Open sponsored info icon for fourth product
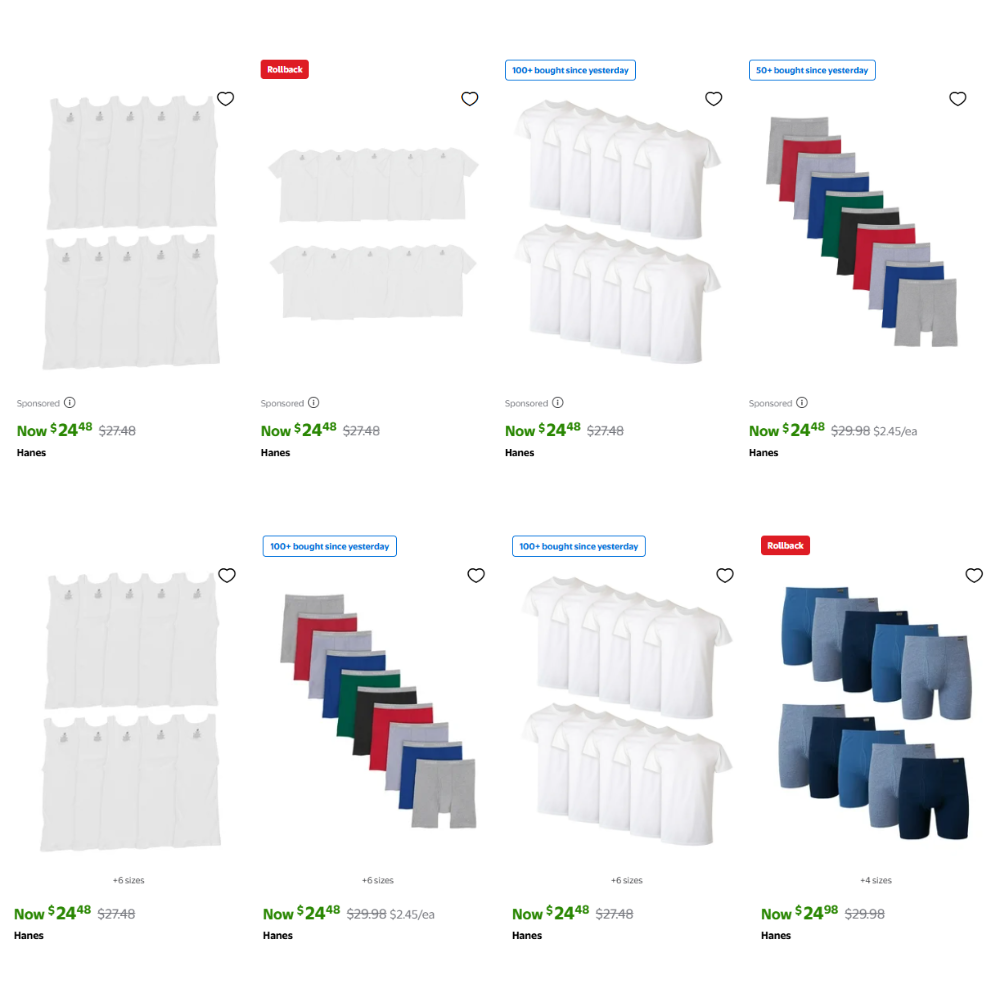This screenshot has height=1000, width=1000. tap(802, 402)
